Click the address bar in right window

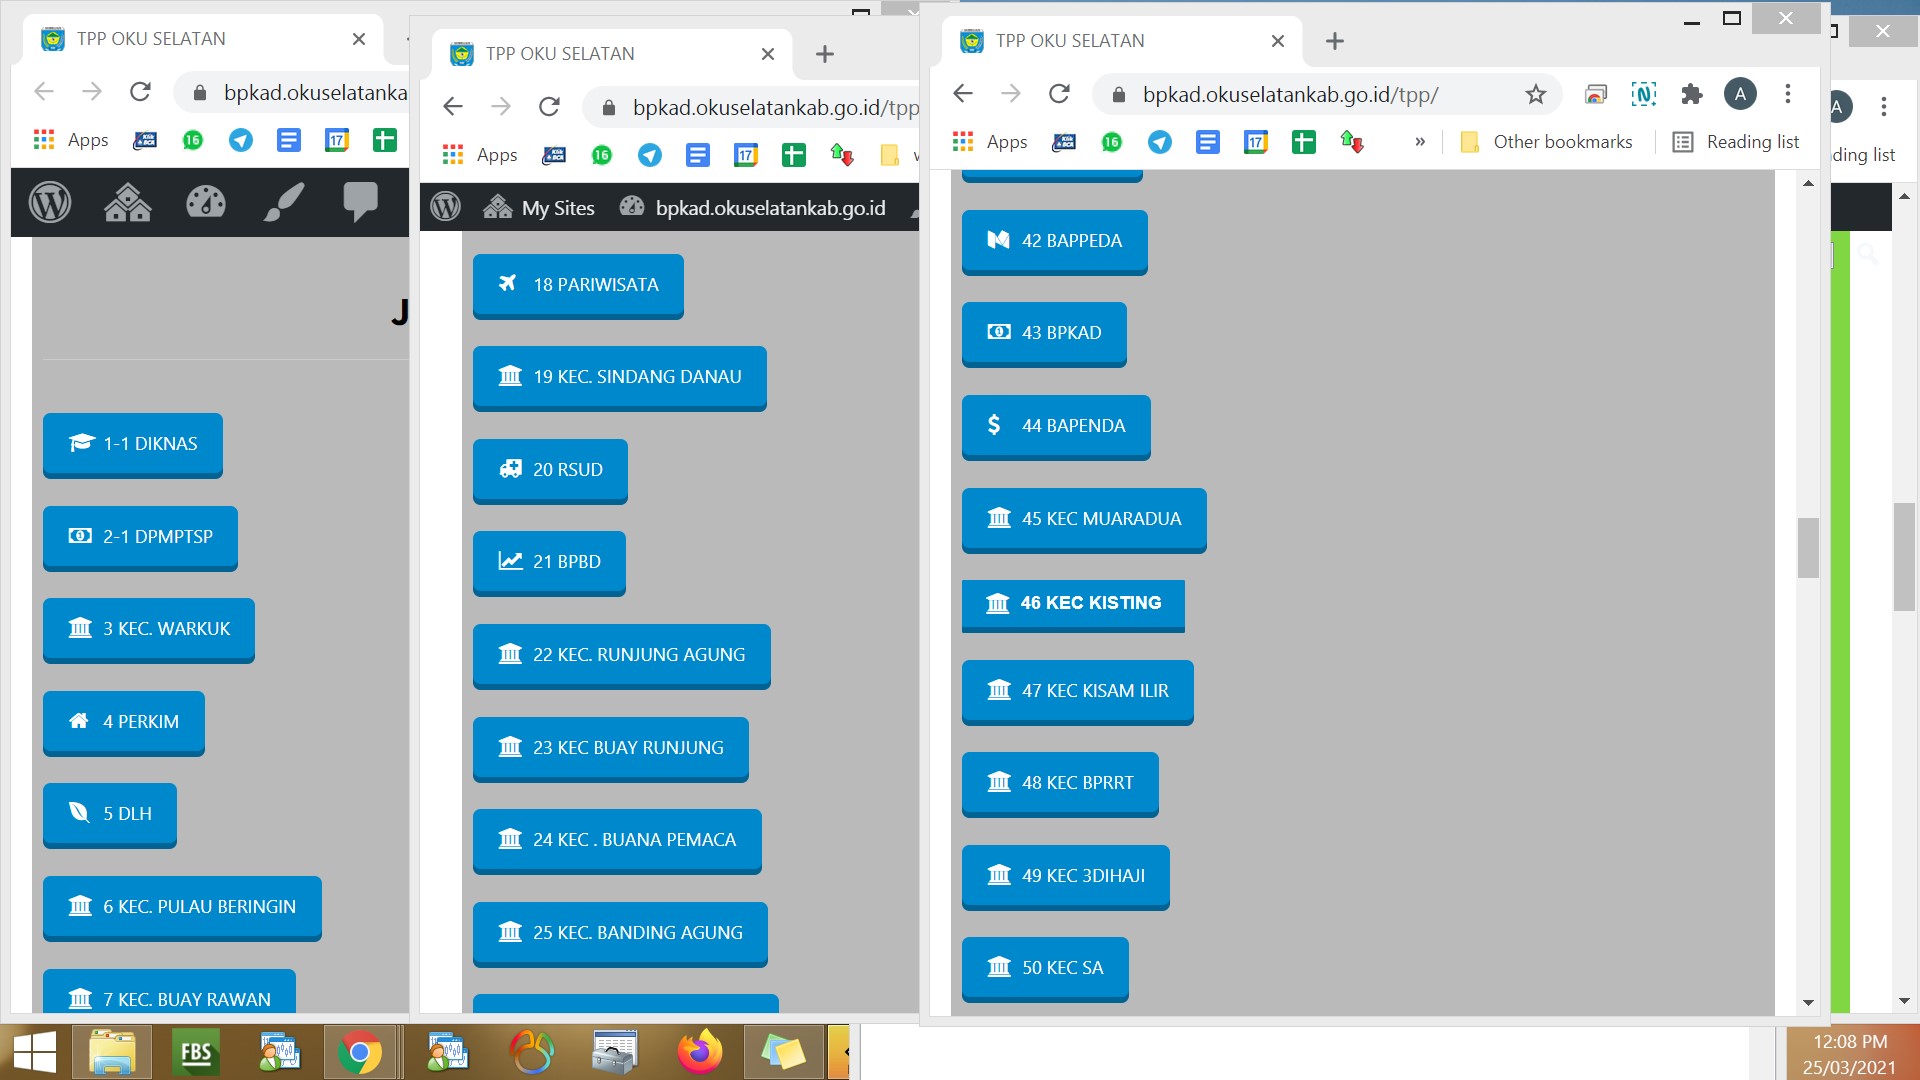[1300, 95]
